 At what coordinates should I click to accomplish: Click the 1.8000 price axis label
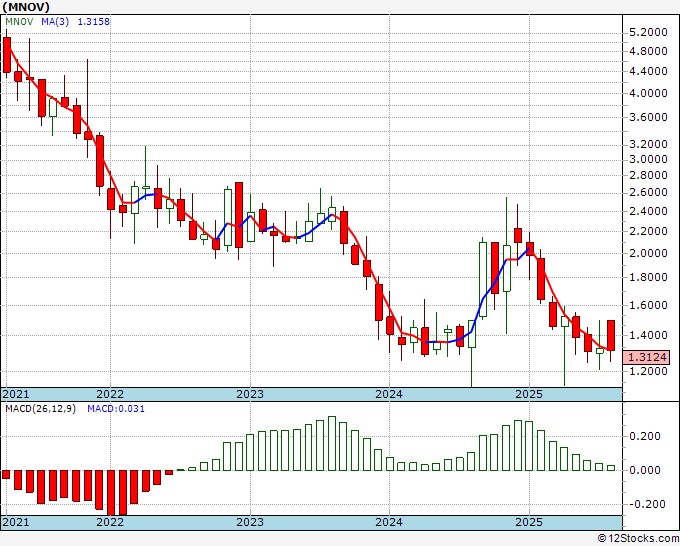[x=648, y=277]
